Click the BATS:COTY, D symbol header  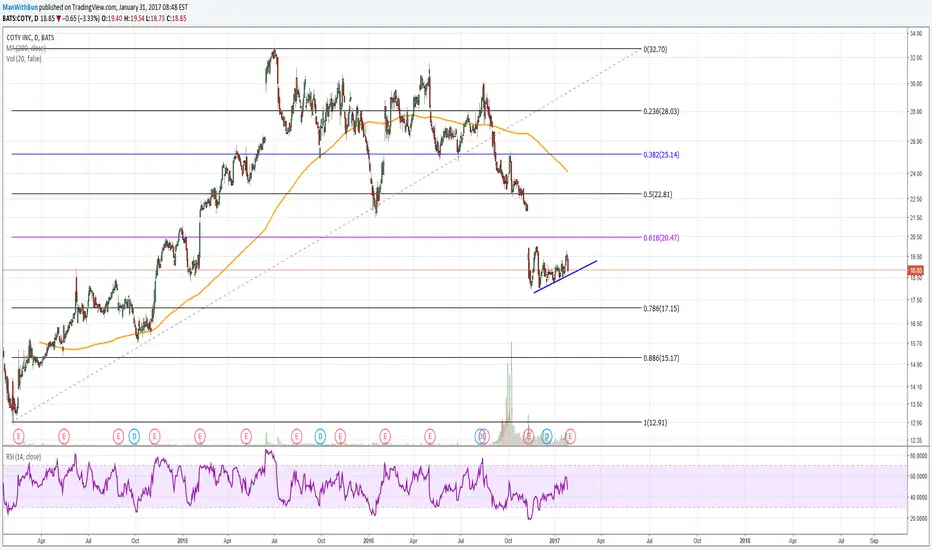tap(20, 18)
